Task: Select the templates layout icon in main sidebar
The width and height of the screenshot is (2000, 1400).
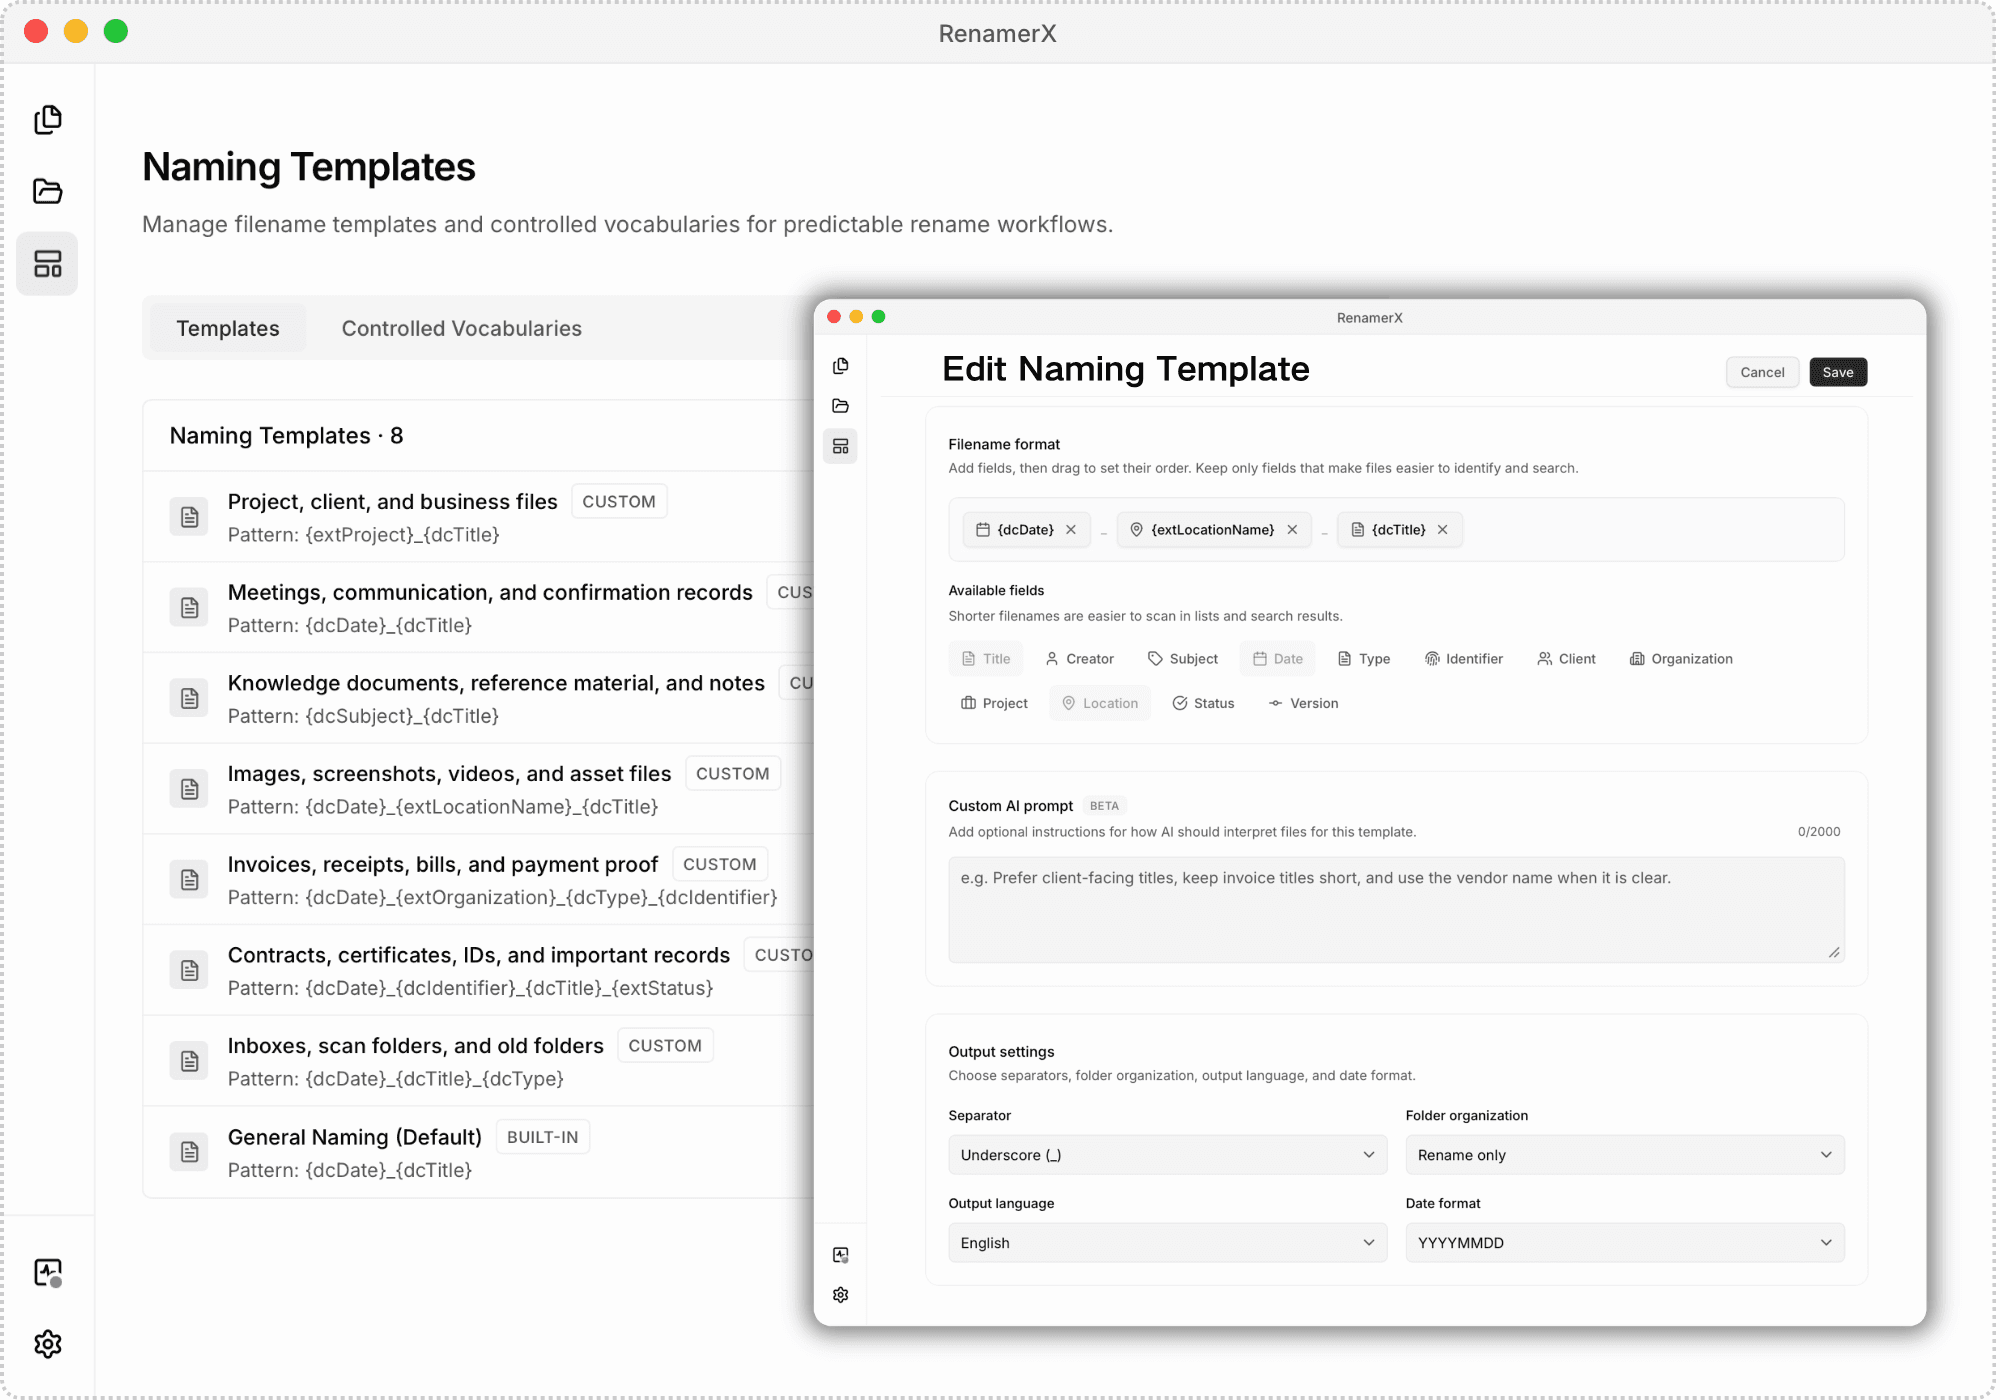Action: click(x=47, y=264)
